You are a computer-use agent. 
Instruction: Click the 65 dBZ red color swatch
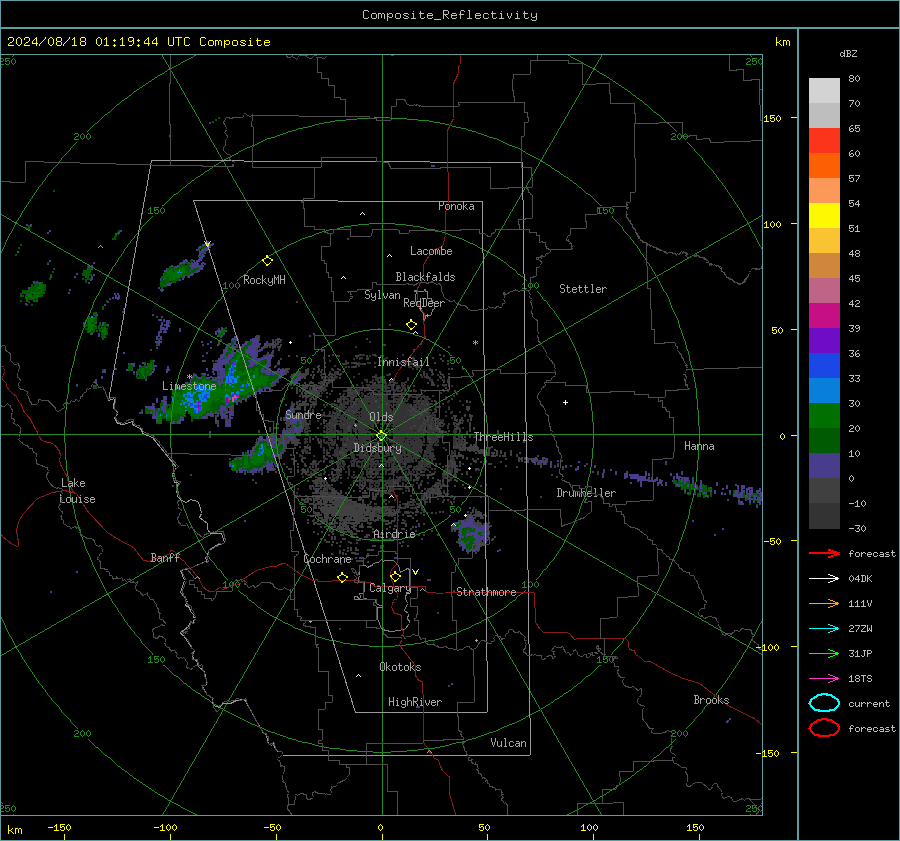[824, 140]
